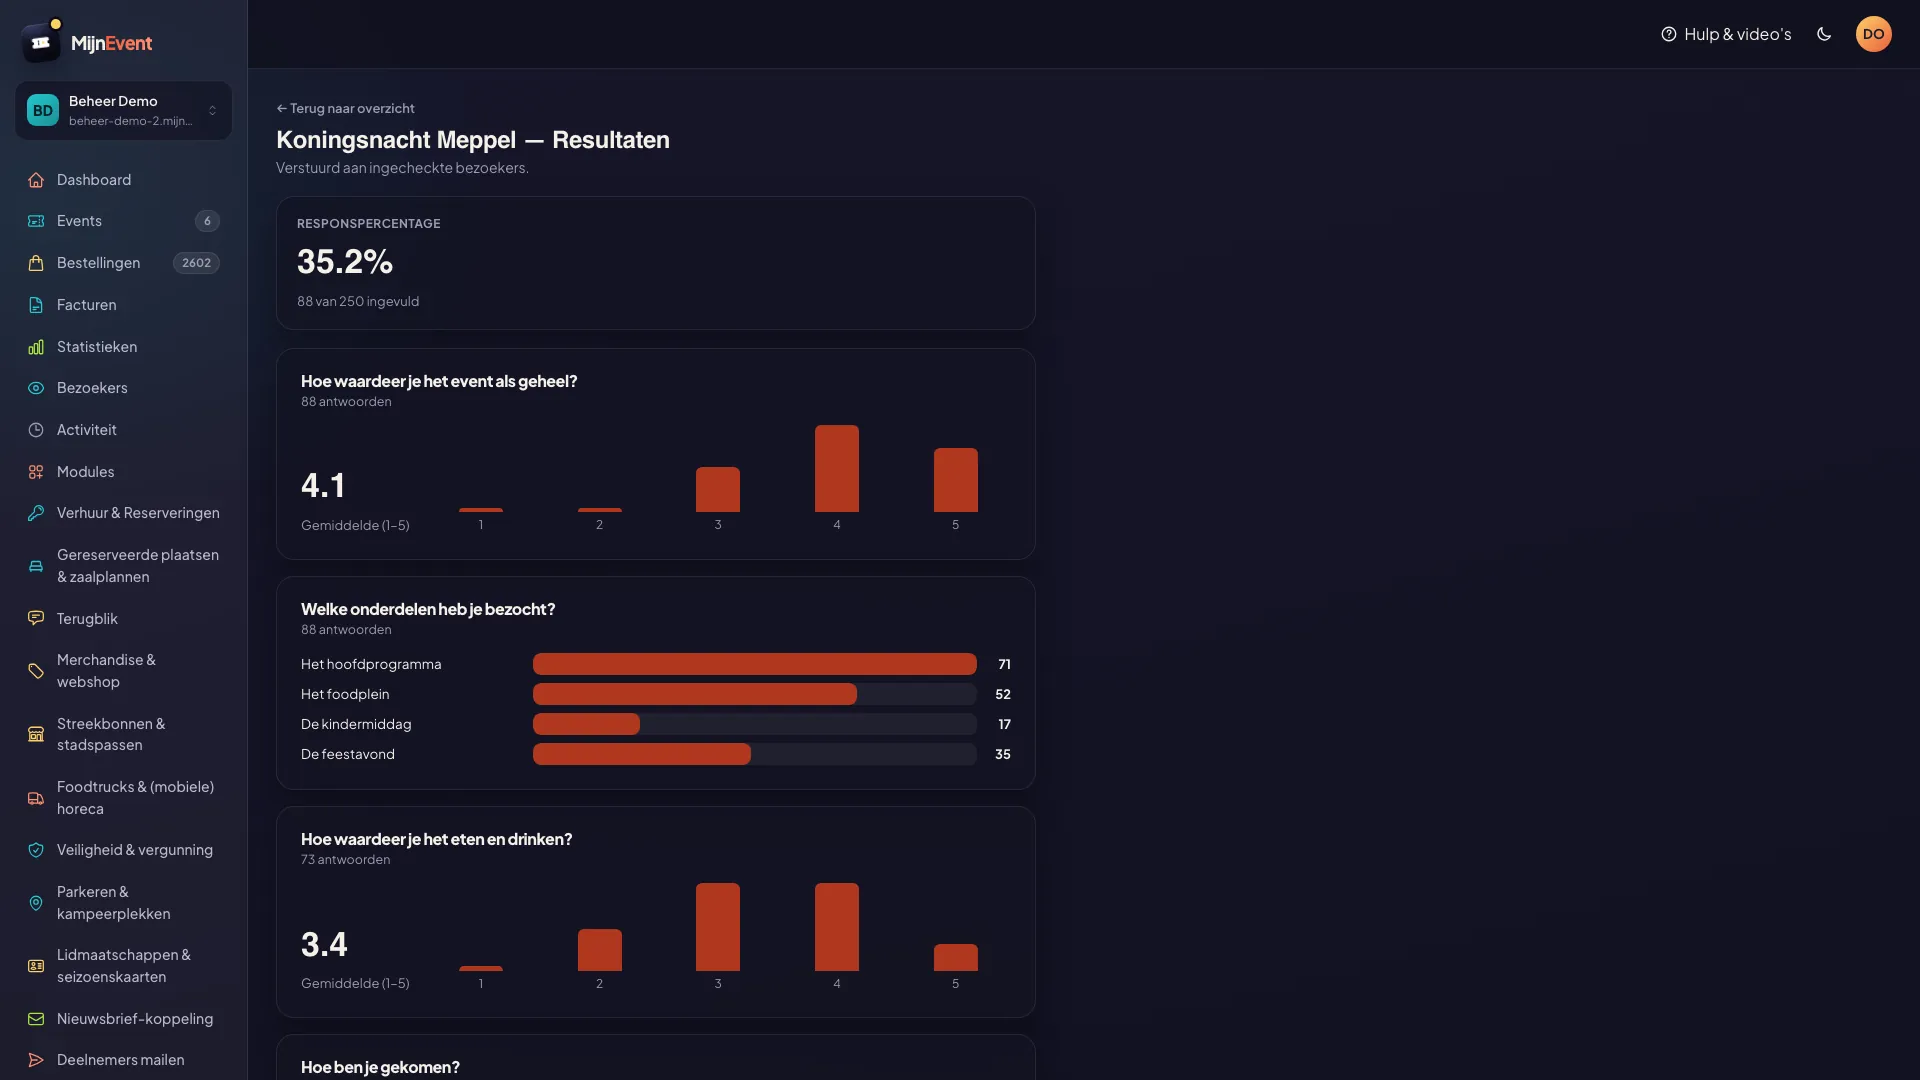
Task: Click the Nieuwsbrief-koppeling envelope icon
Action: (36, 1019)
